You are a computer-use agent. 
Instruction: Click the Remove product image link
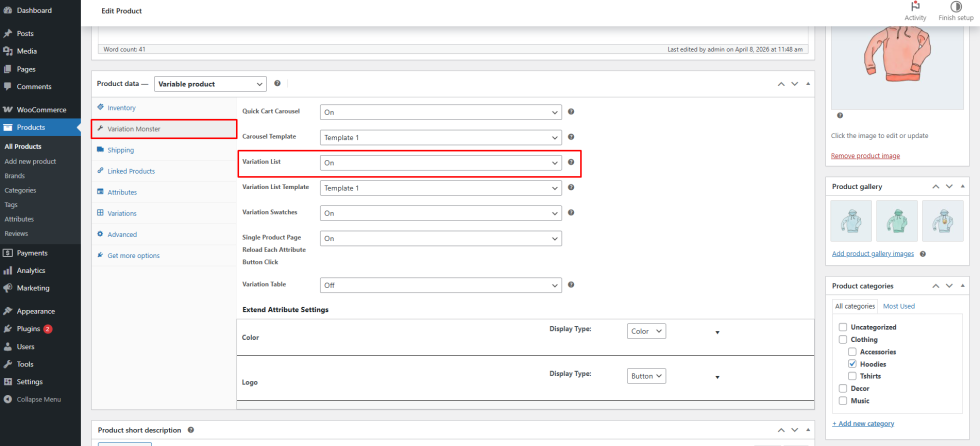pos(865,155)
